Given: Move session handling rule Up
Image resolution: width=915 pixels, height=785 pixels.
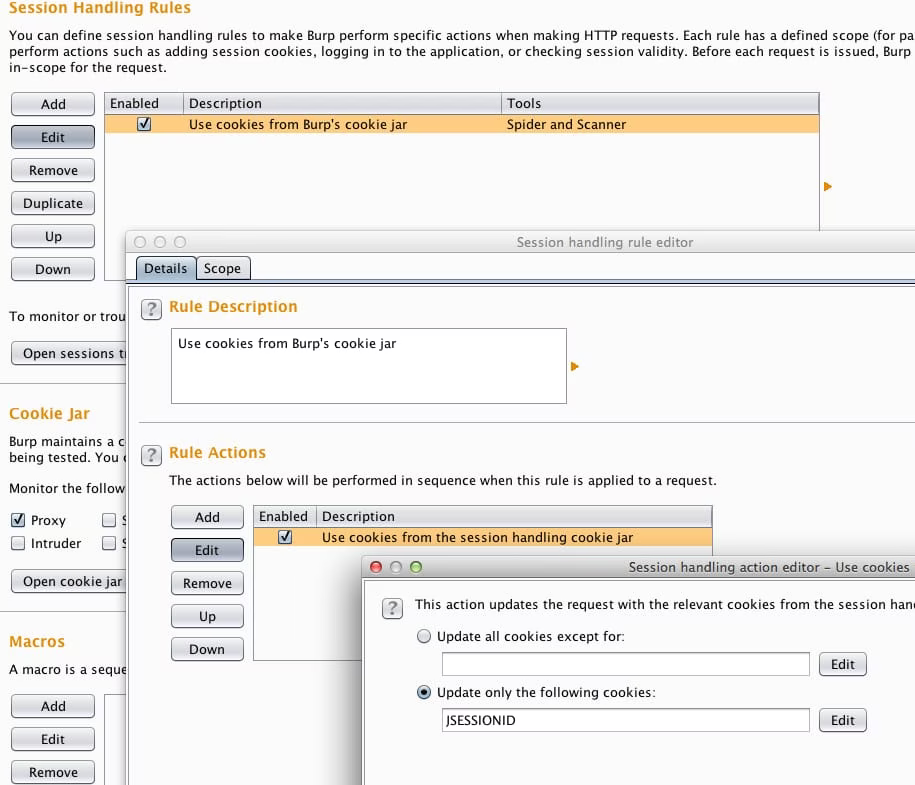Looking at the screenshot, I should pos(53,236).
